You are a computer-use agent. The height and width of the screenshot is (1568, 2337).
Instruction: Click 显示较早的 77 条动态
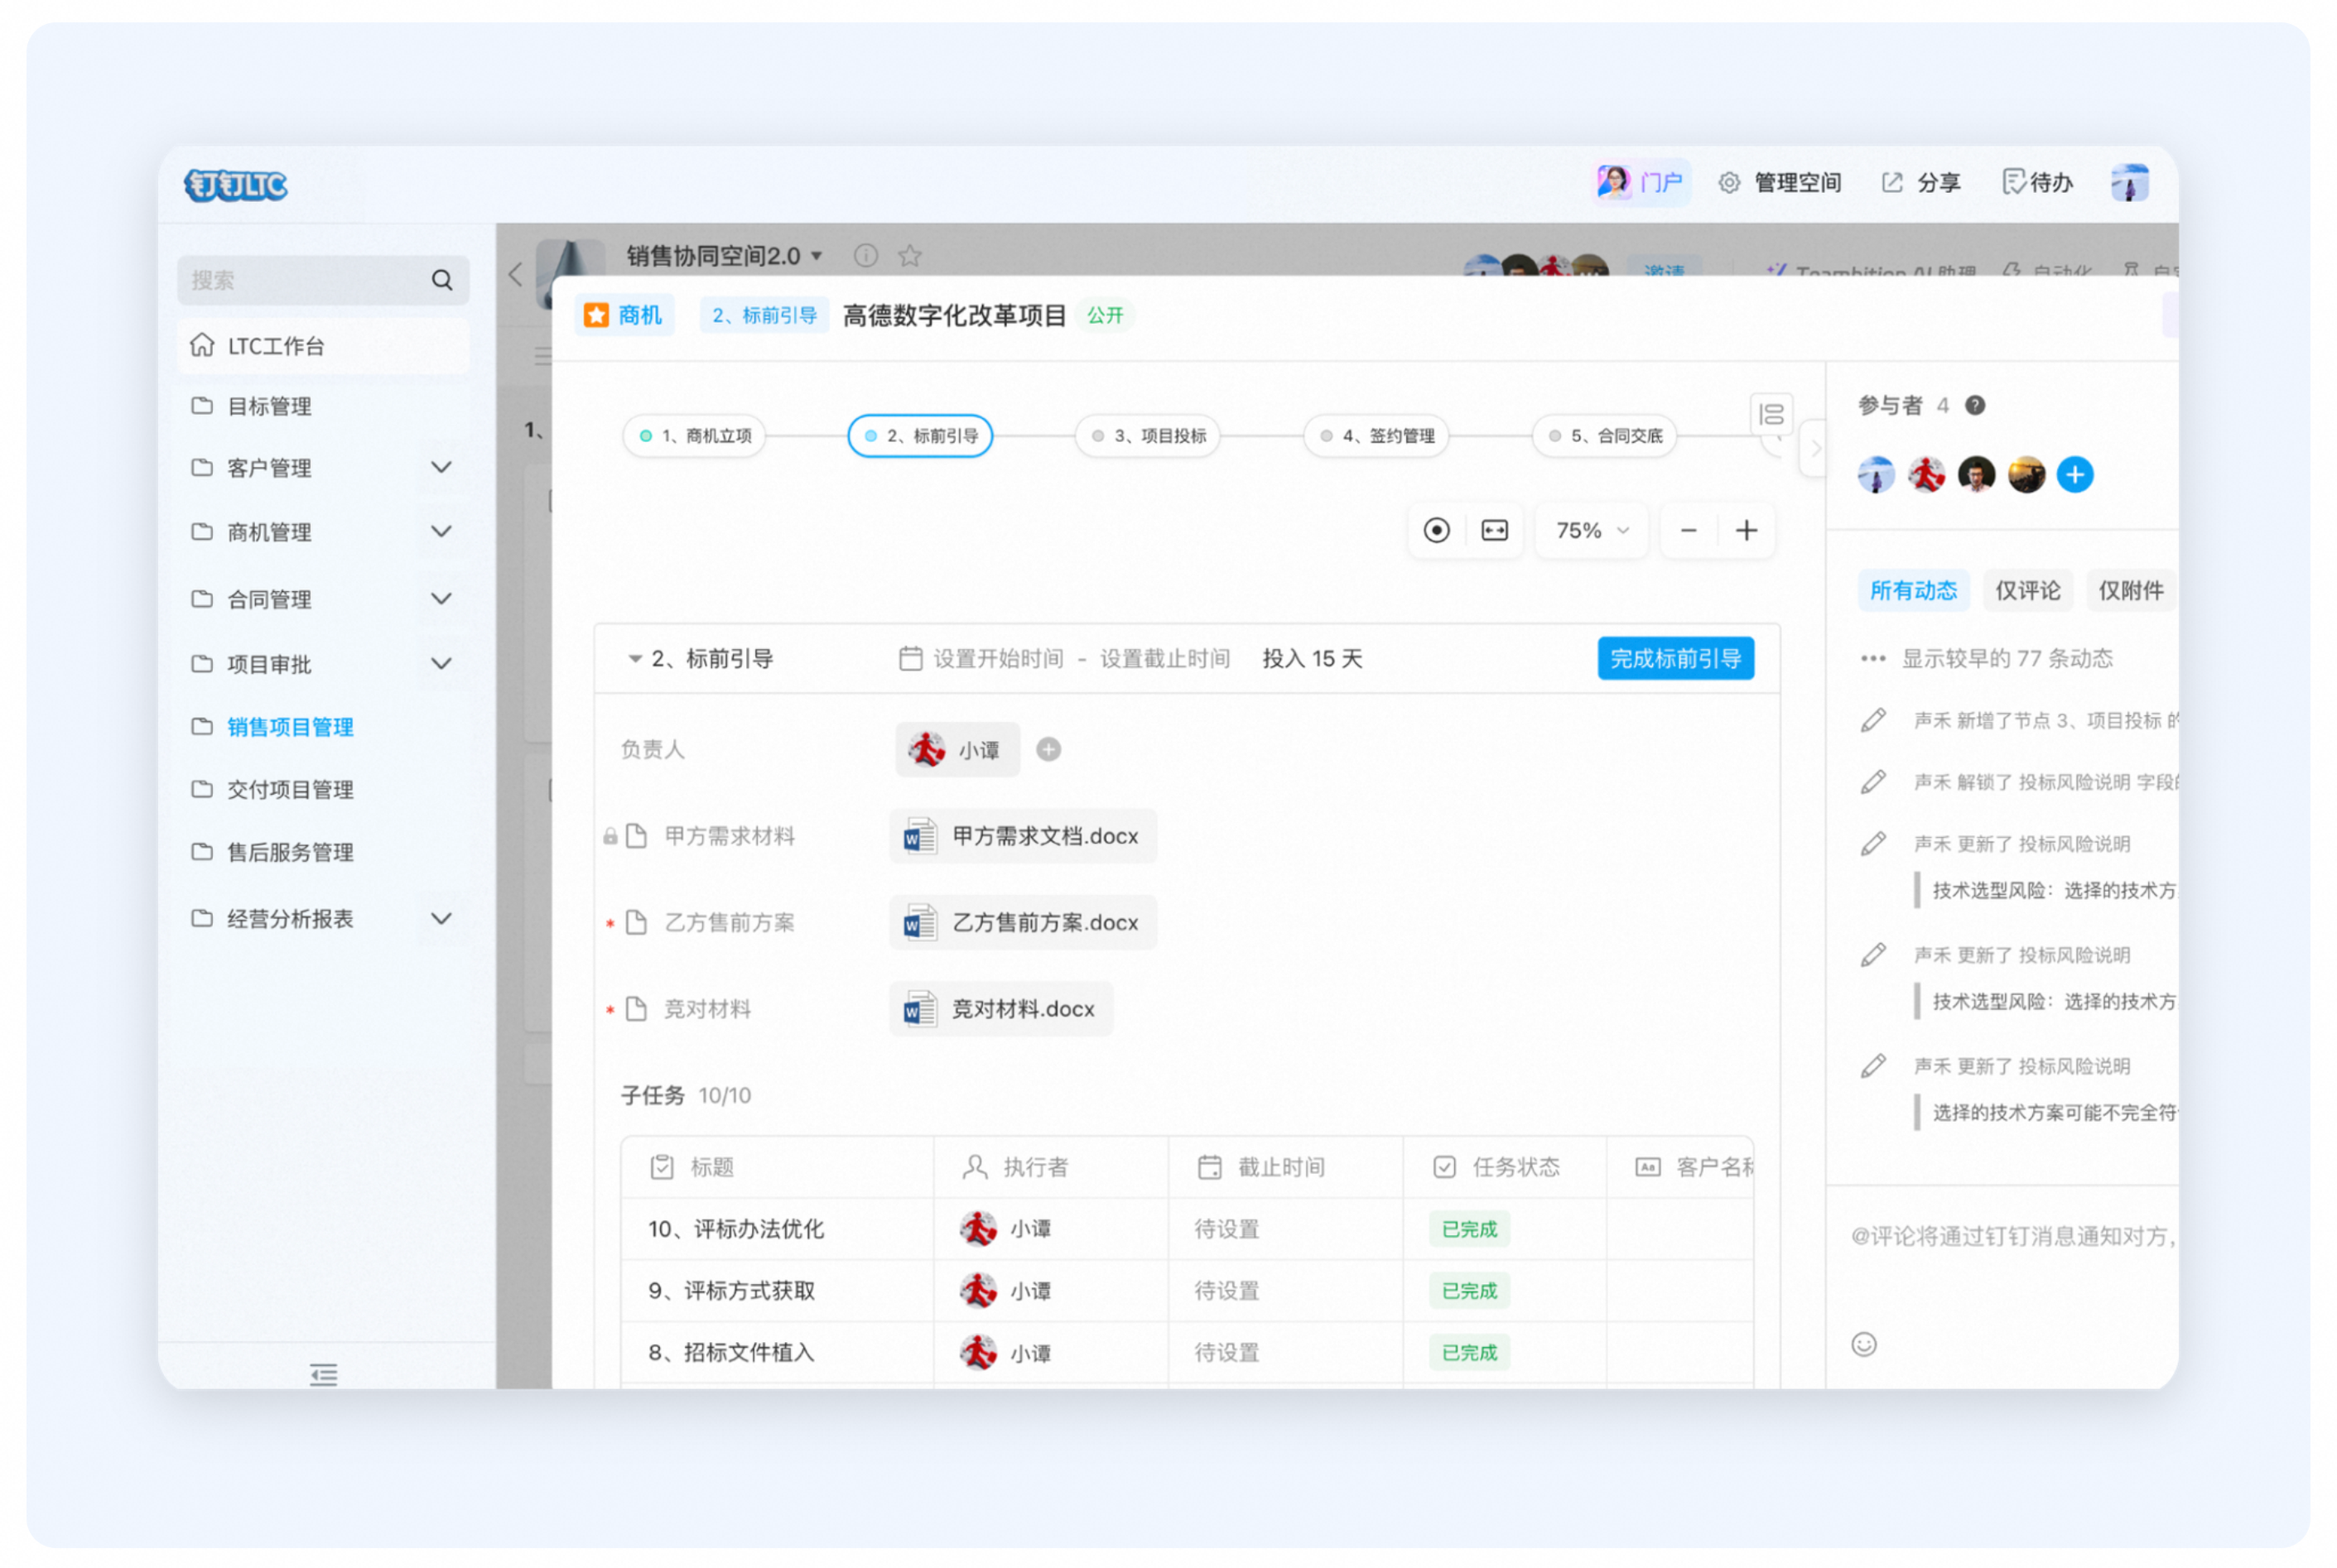pyautogui.click(x=2006, y=659)
